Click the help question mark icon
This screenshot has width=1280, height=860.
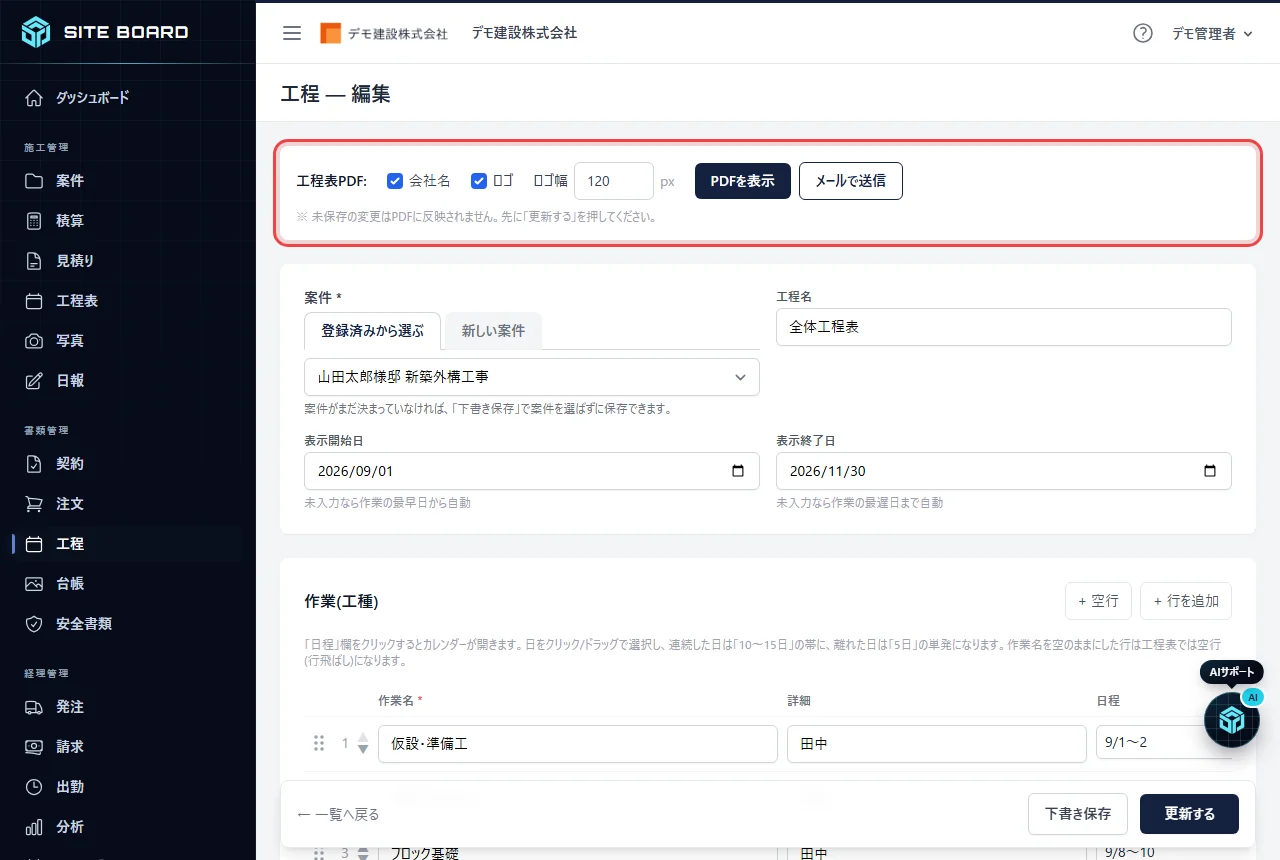click(x=1143, y=33)
